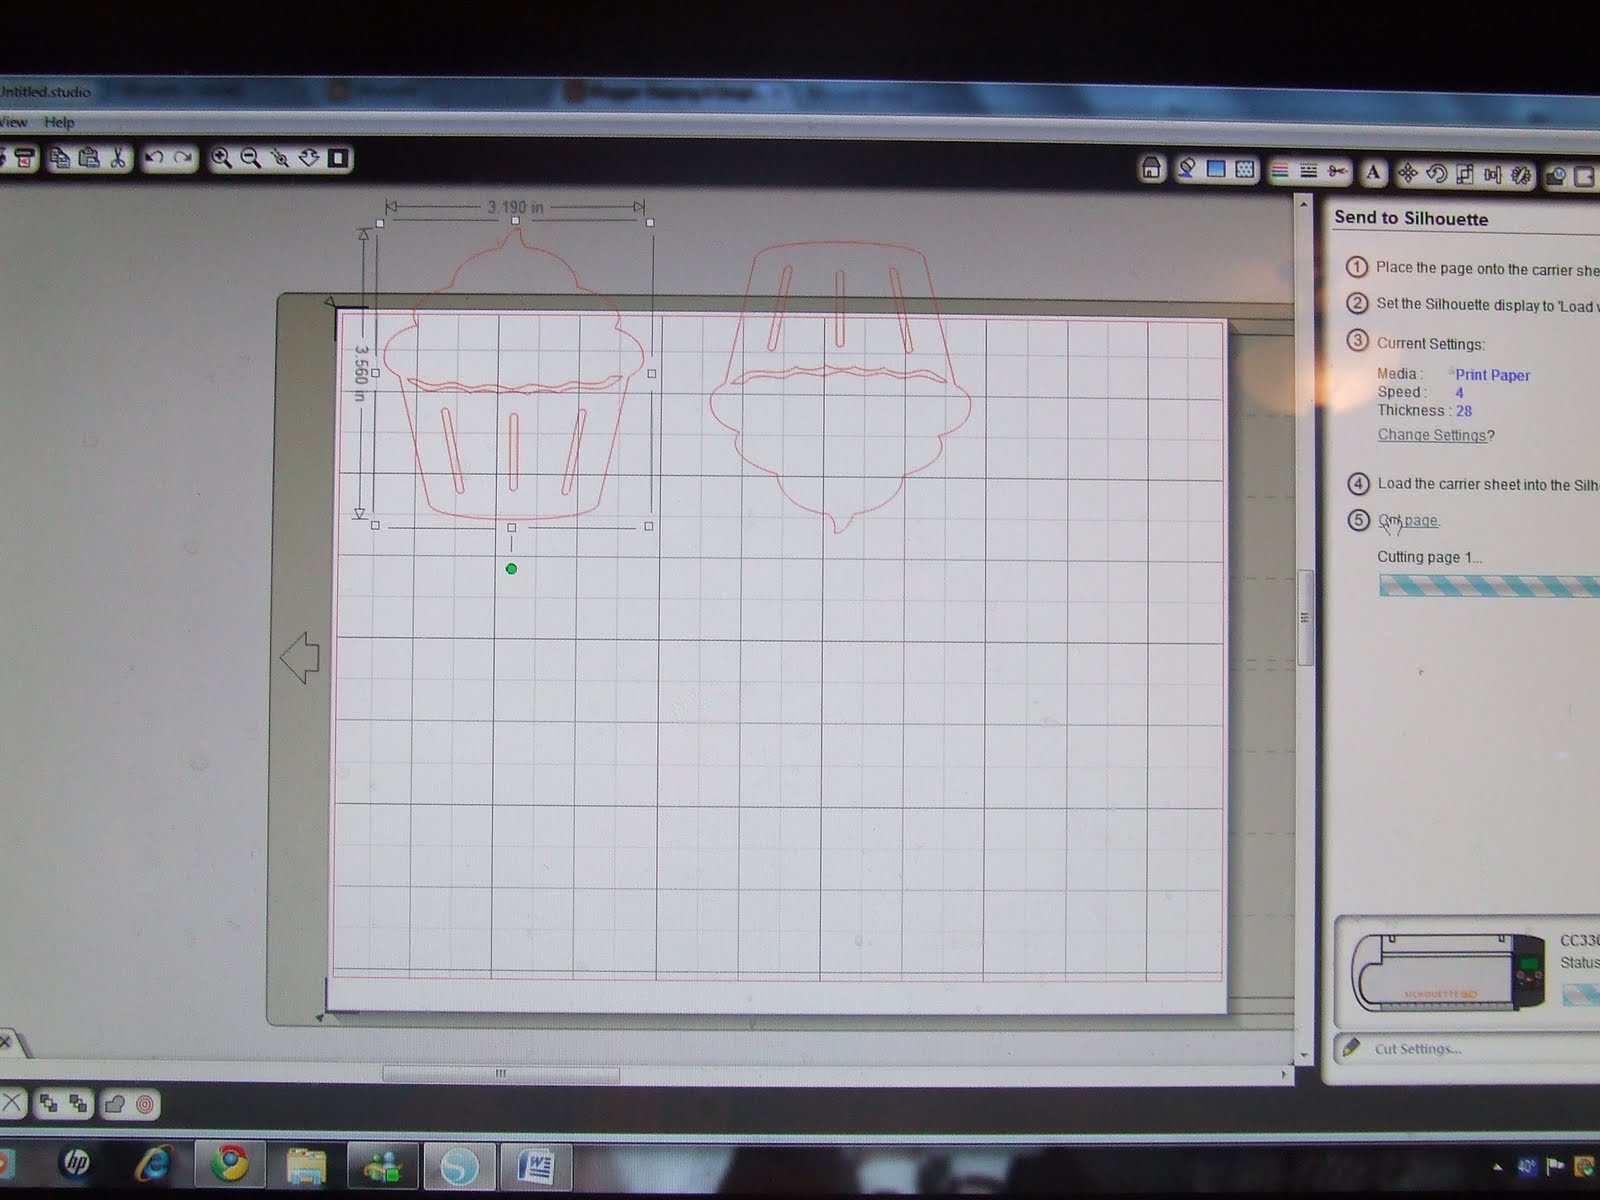This screenshot has height=1200, width=1600.
Task: Open the scale options panel
Action: (1465, 174)
